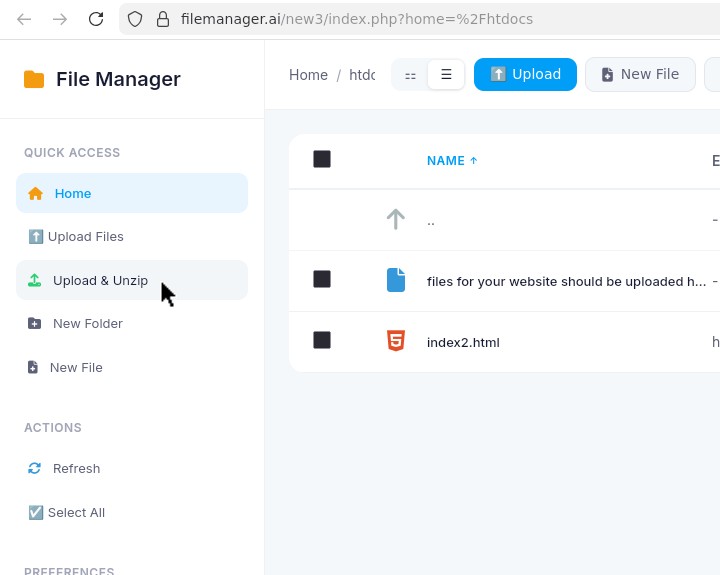Switch to list view layout

446,75
